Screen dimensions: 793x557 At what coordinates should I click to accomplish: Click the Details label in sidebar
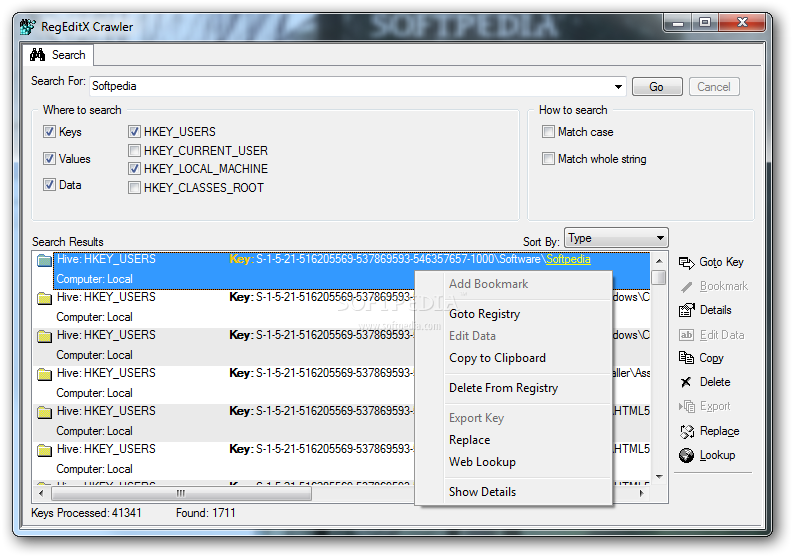(x=715, y=310)
